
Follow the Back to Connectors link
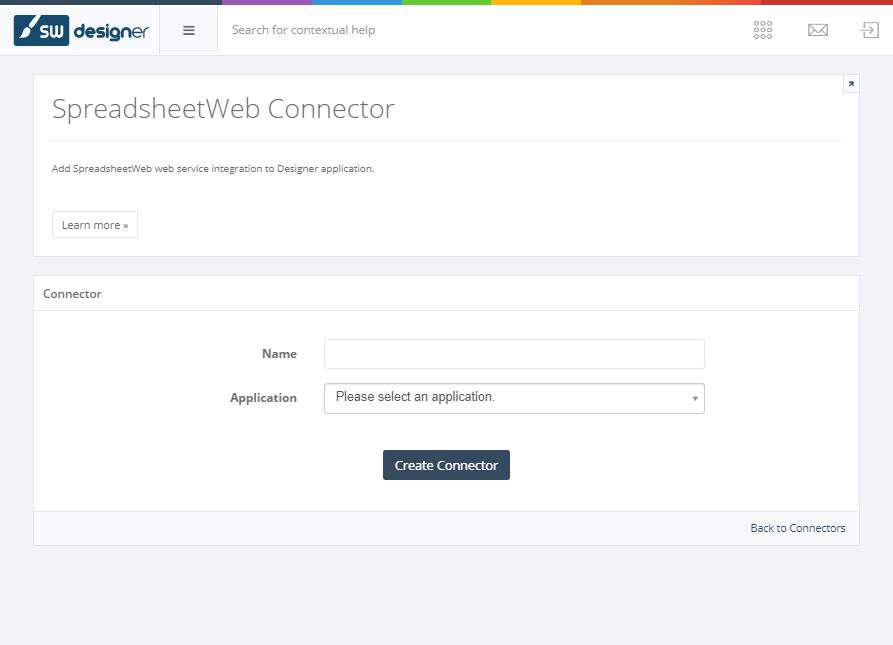(797, 528)
